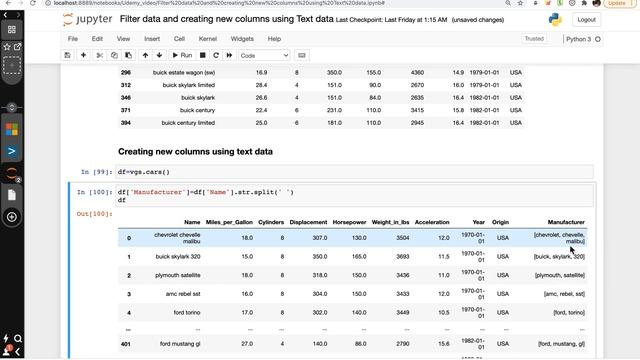The width and height of the screenshot is (640, 360).
Task: Click the 'buick skylark 320' name cell
Action: tap(178, 256)
